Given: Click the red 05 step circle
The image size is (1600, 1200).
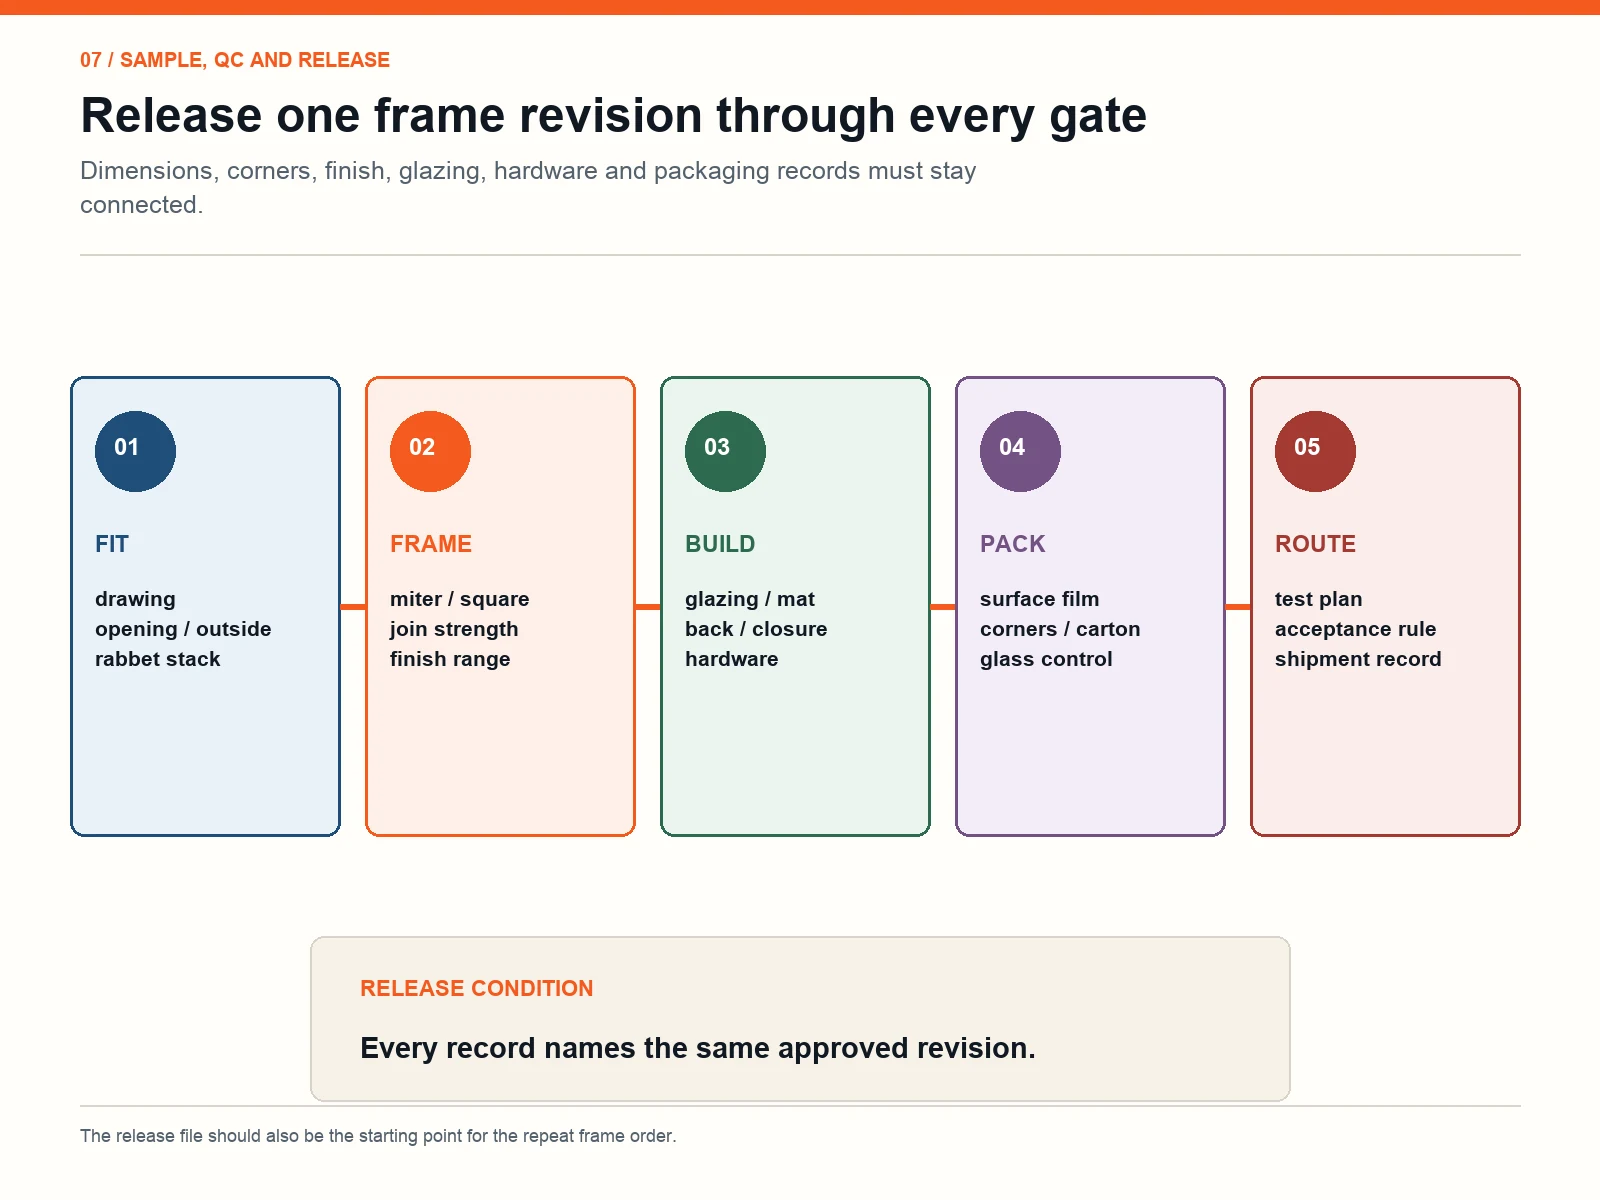Looking at the screenshot, I should 1315,451.
